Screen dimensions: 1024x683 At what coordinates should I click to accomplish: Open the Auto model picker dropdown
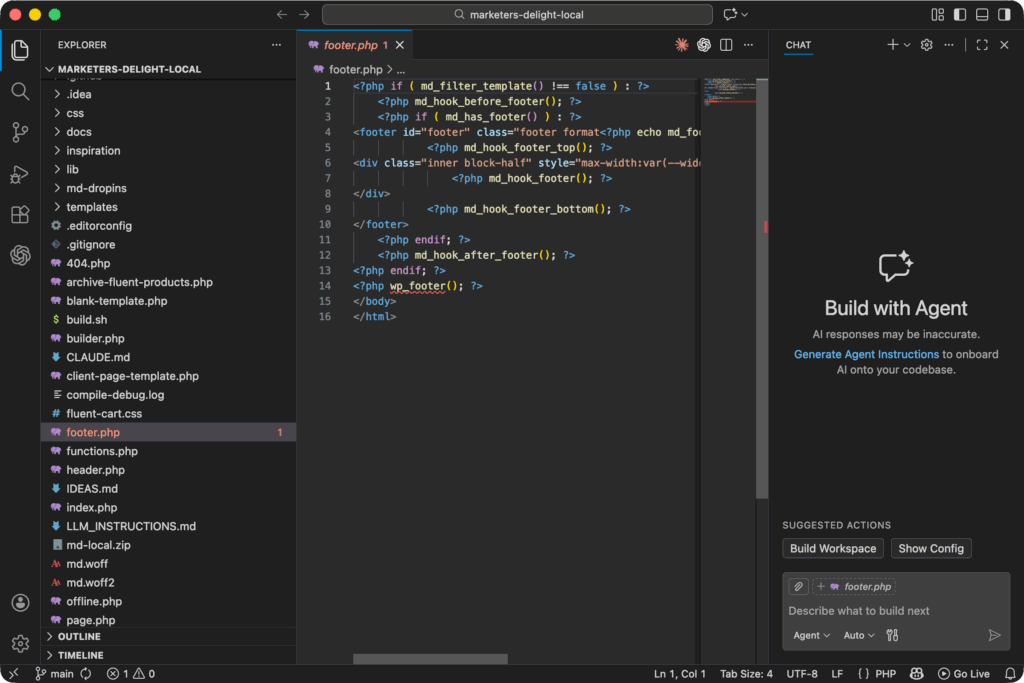858,635
